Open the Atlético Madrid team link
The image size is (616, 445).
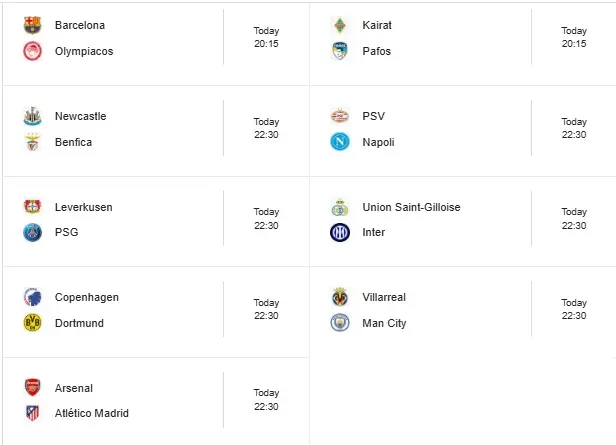point(92,413)
